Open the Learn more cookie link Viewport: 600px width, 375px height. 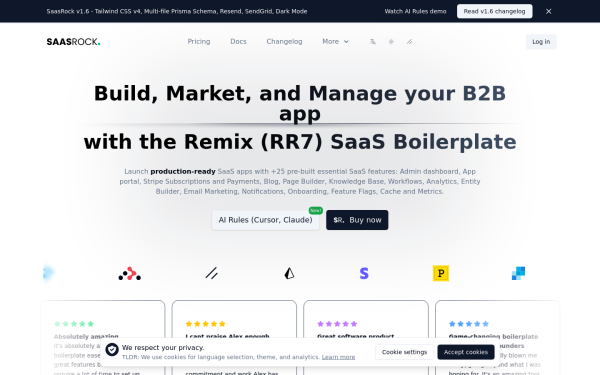pyautogui.click(x=338, y=357)
